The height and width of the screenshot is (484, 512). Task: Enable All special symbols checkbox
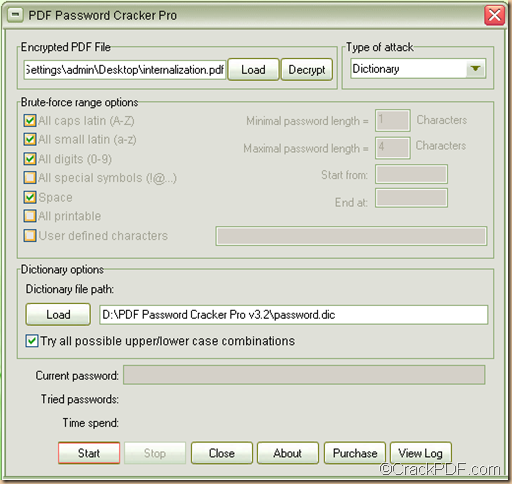[30, 178]
